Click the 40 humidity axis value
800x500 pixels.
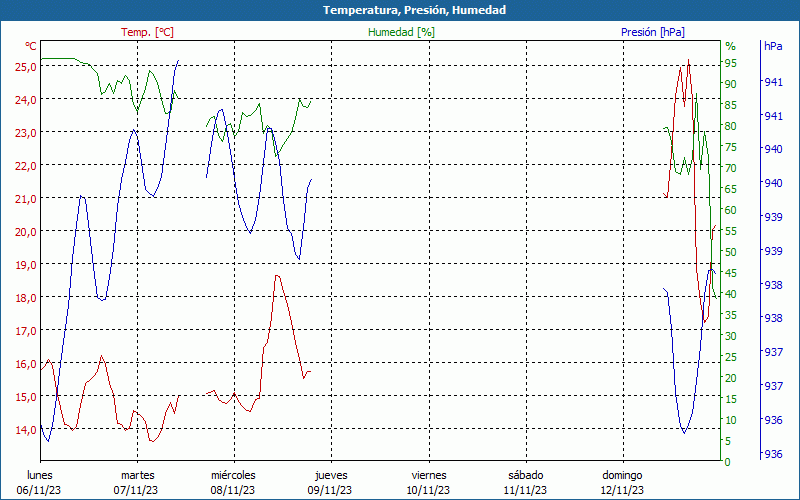731,294
